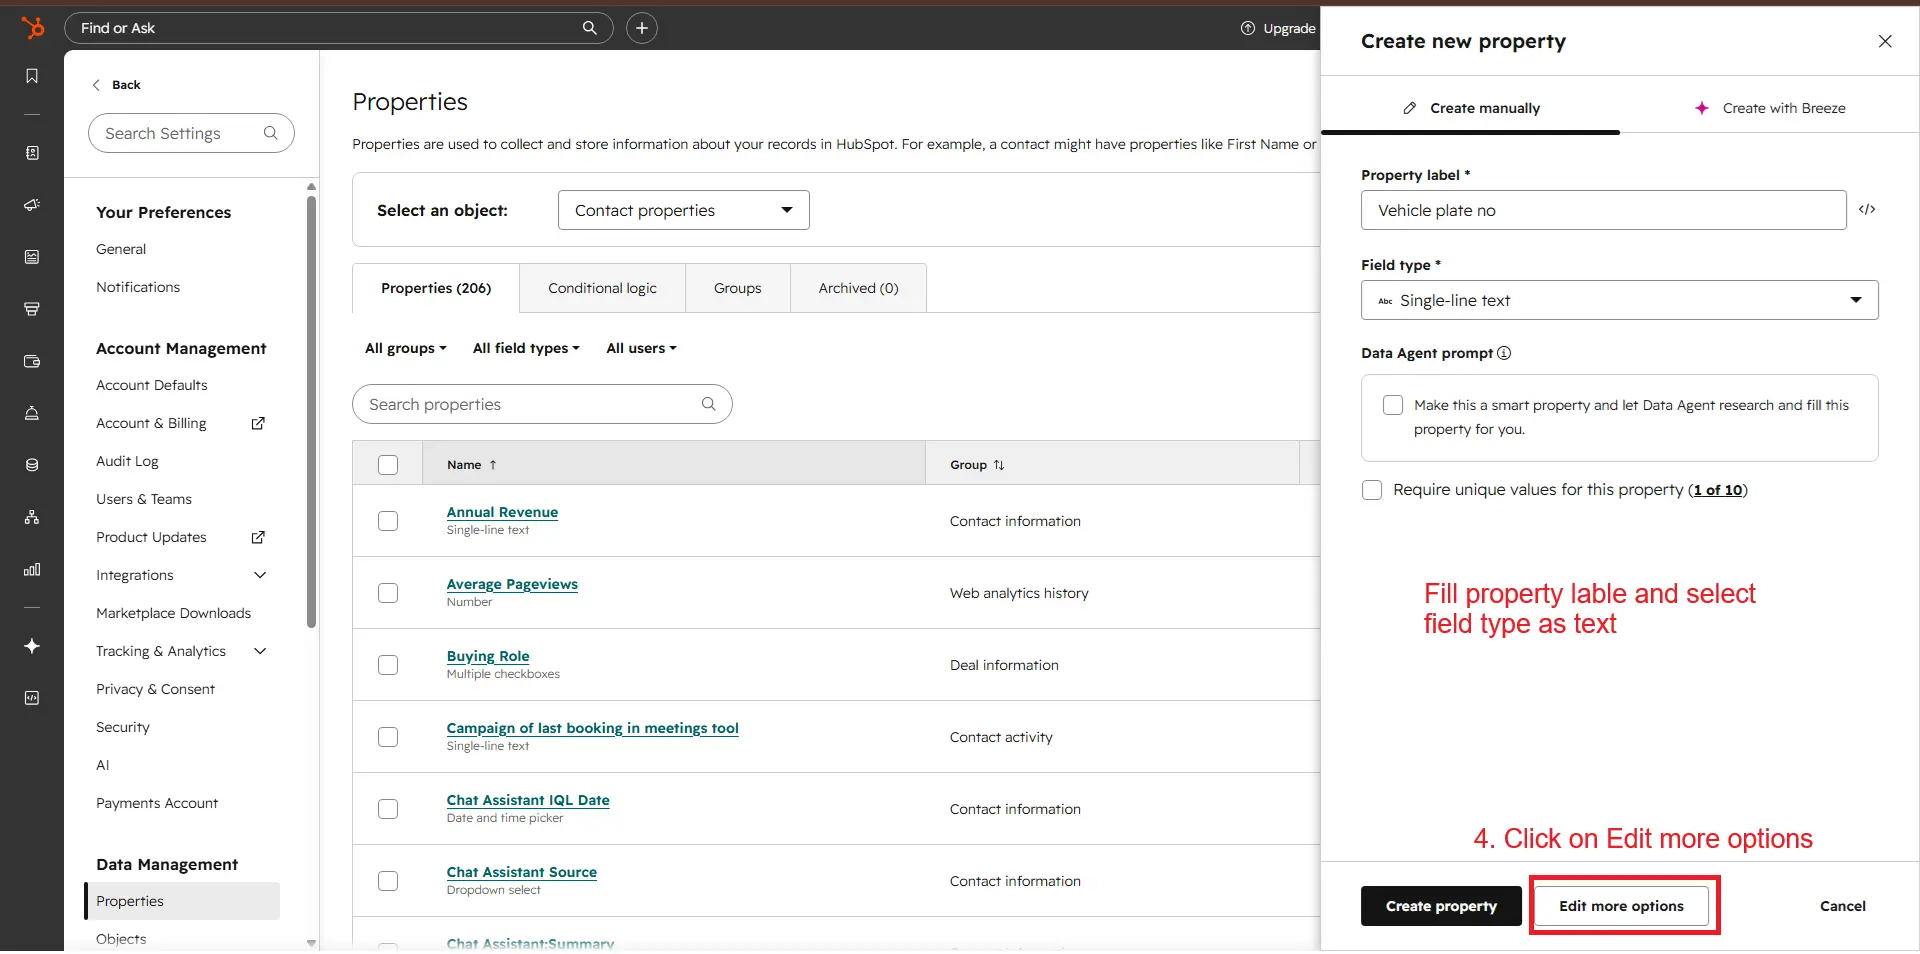Click the code icon beside Property label
This screenshot has height=954, width=1920.
click(x=1867, y=210)
